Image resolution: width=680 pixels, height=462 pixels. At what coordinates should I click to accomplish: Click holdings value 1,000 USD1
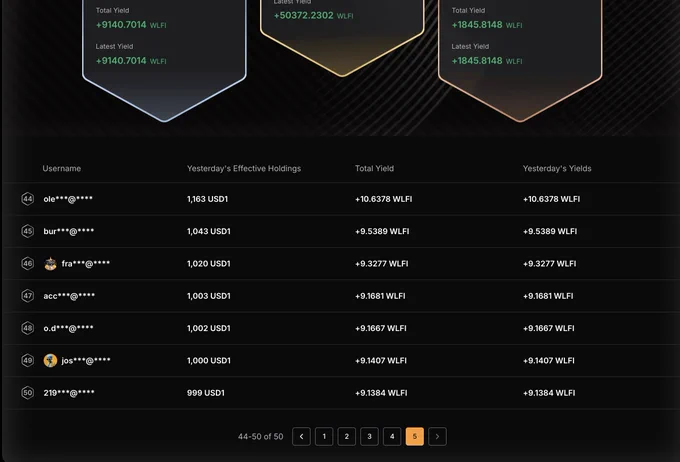[209, 360]
